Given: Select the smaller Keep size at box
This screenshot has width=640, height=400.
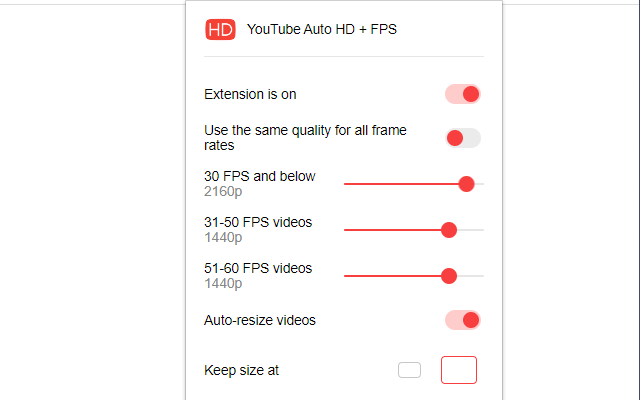Looking at the screenshot, I should [409, 370].
